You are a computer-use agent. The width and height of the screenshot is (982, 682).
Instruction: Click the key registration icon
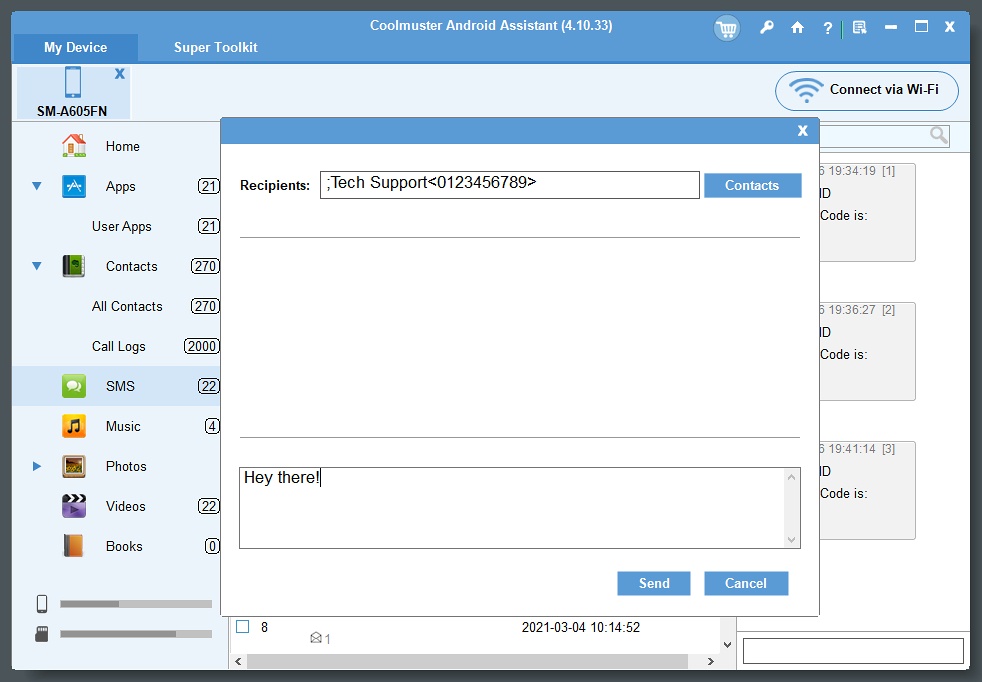767,28
